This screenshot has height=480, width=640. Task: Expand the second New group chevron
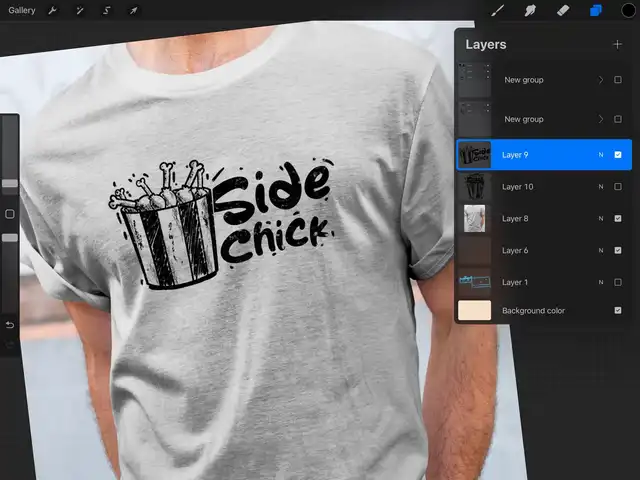click(x=601, y=119)
